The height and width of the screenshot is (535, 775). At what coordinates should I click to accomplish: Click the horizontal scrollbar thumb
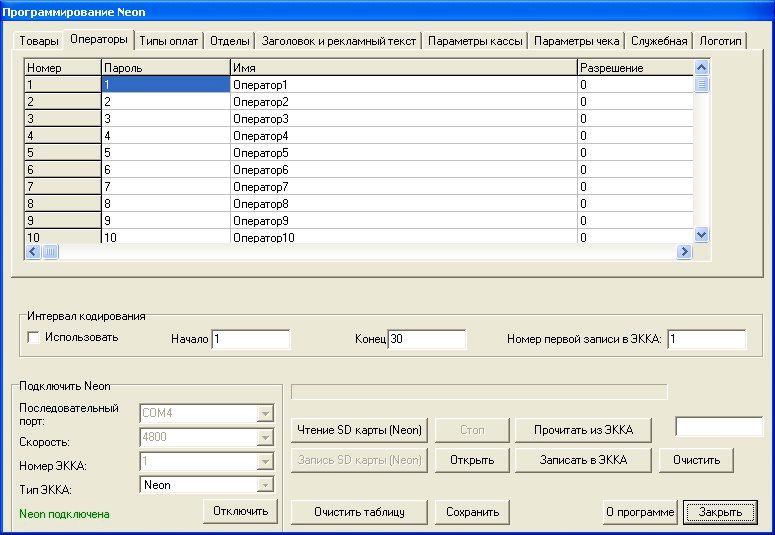coord(50,252)
